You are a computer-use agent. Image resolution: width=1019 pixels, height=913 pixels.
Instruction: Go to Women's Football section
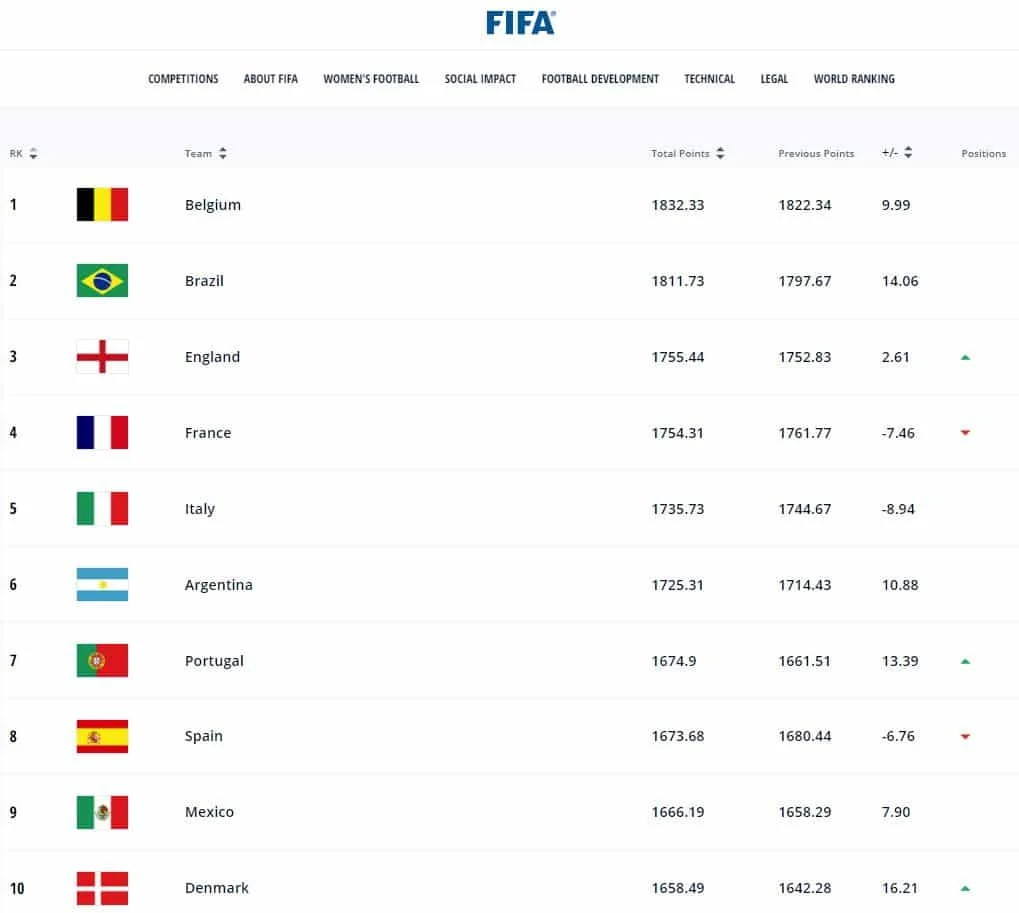371,79
